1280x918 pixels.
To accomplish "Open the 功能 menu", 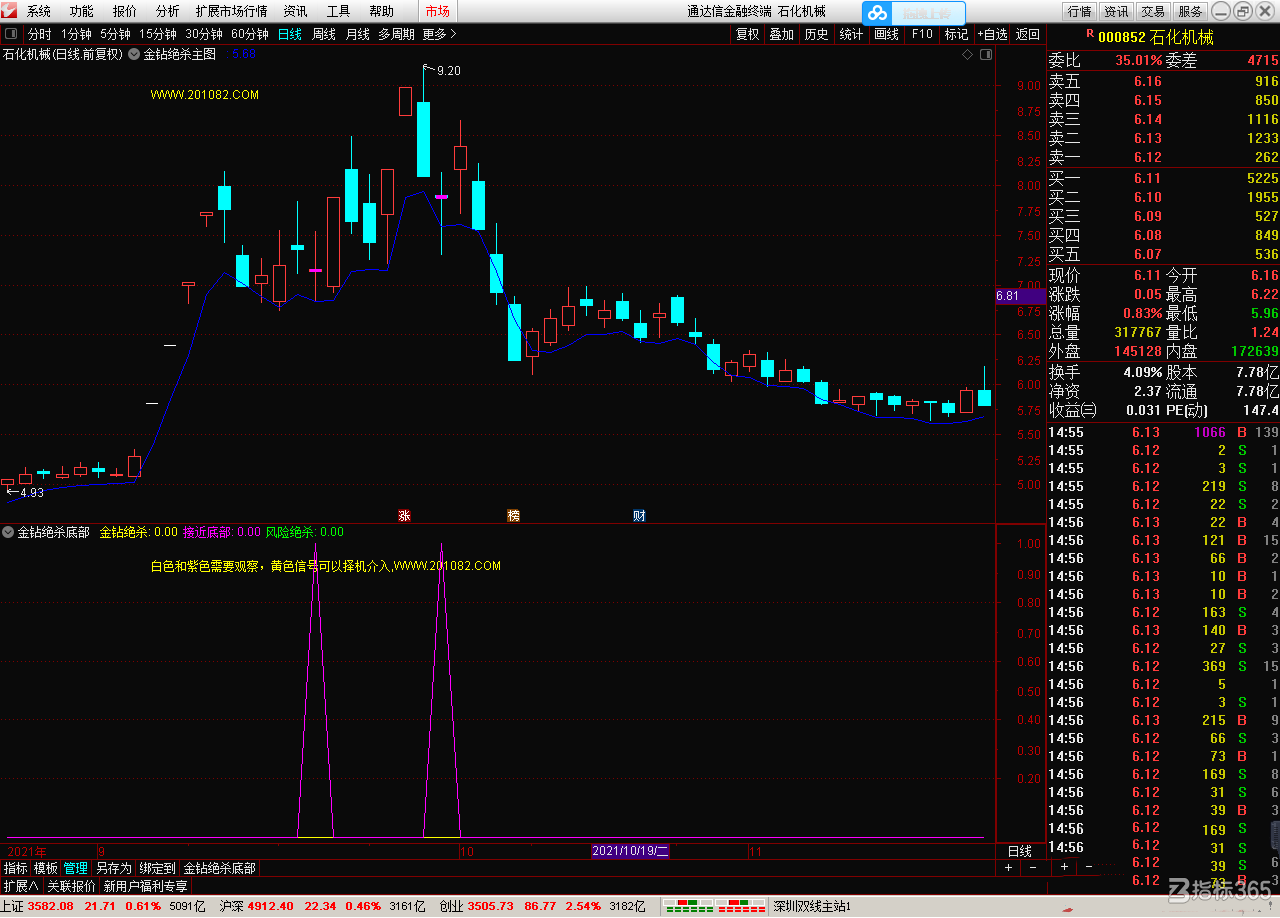I will point(82,11).
